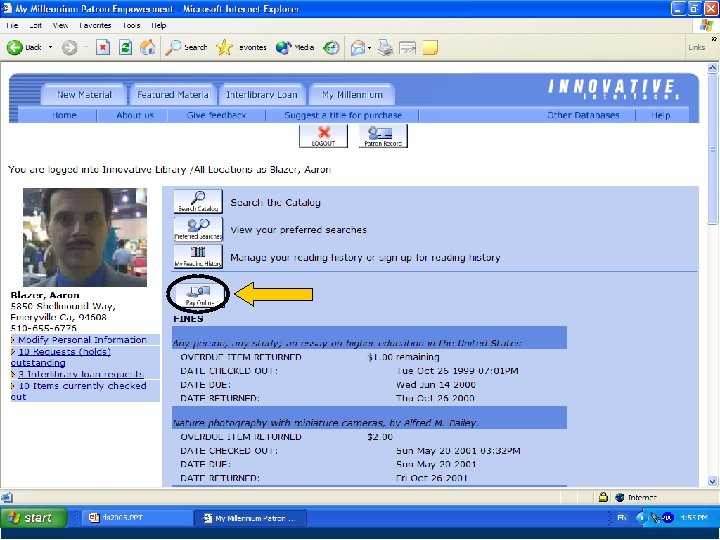Screen dimensions: 720x540
Task: Click the Pay Online icon button
Action: pyautogui.click(x=199, y=295)
